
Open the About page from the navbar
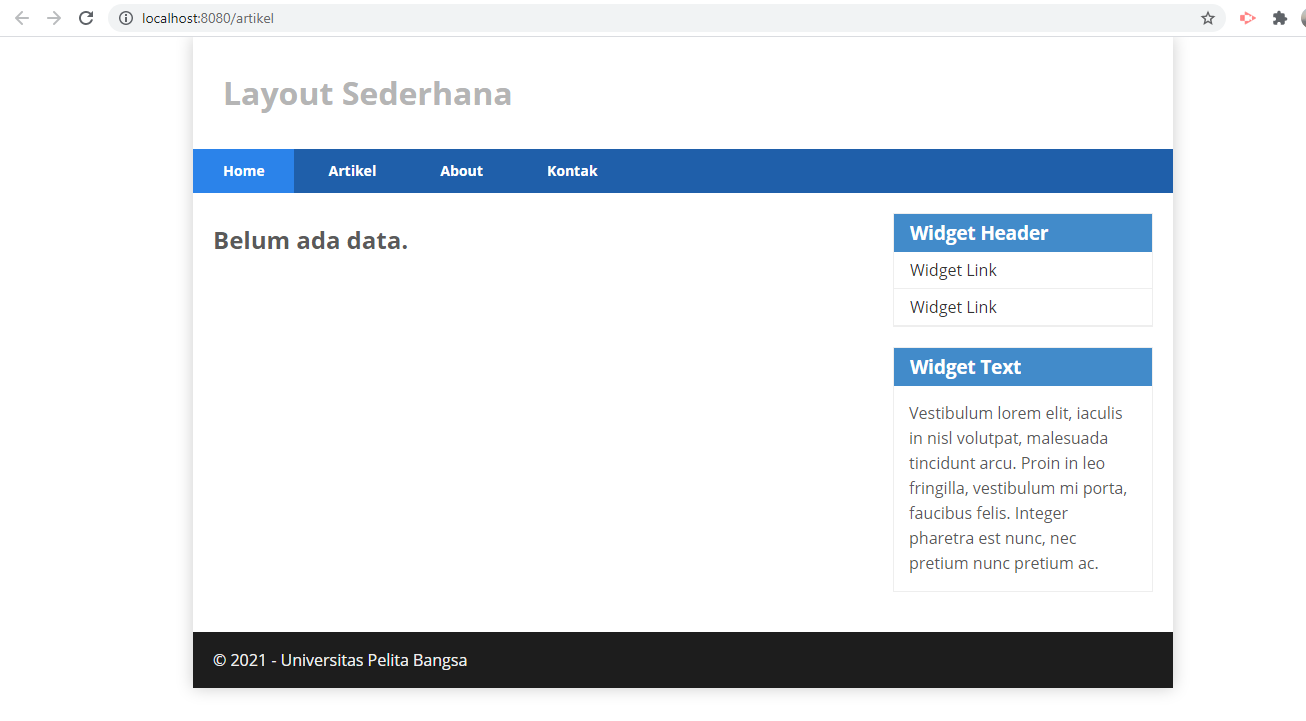tap(461, 170)
